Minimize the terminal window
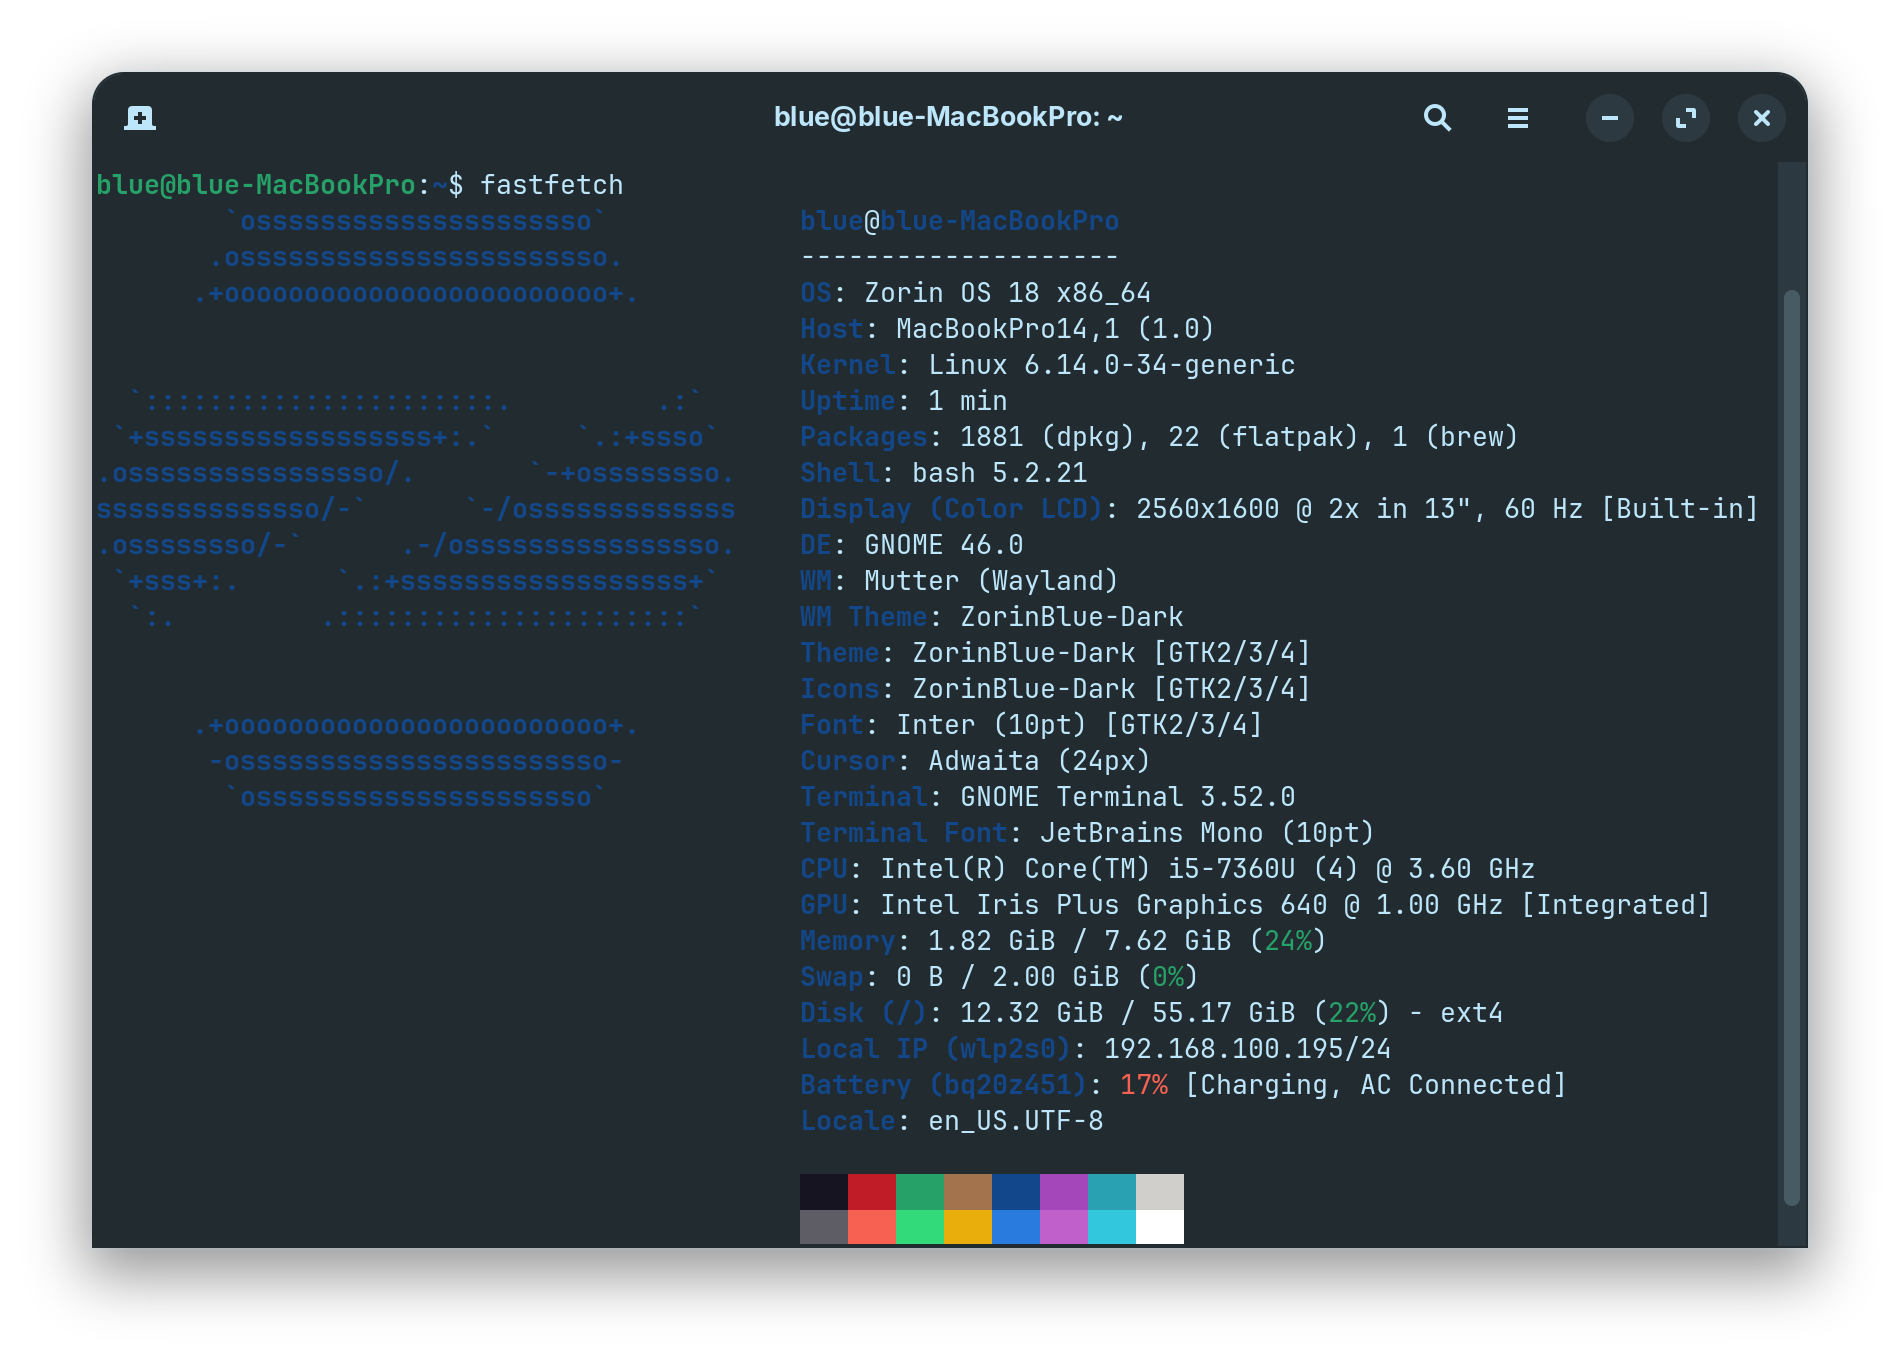The width and height of the screenshot is (1900, 1360). 1609,118
